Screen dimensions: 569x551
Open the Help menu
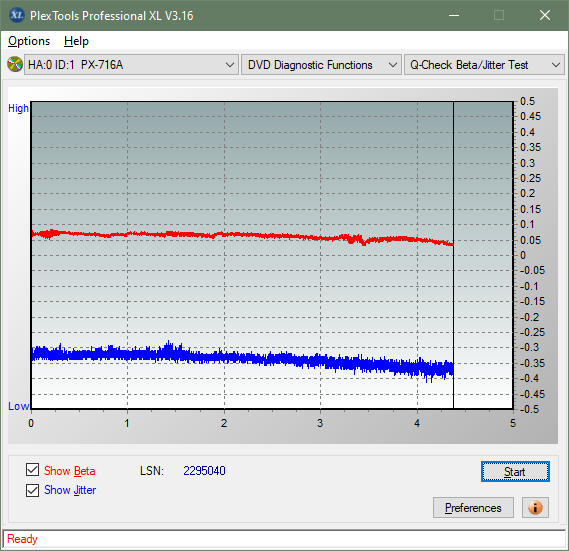click(x=76, y=41)
